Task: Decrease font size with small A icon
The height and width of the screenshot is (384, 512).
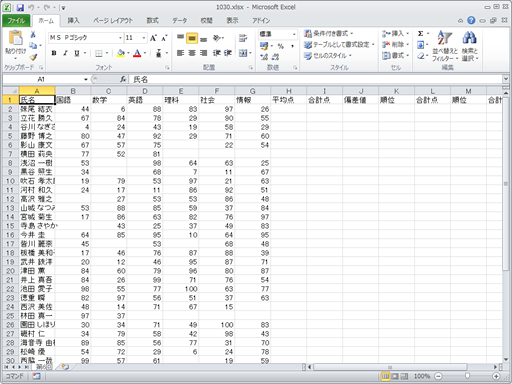Action: [164, 38]
